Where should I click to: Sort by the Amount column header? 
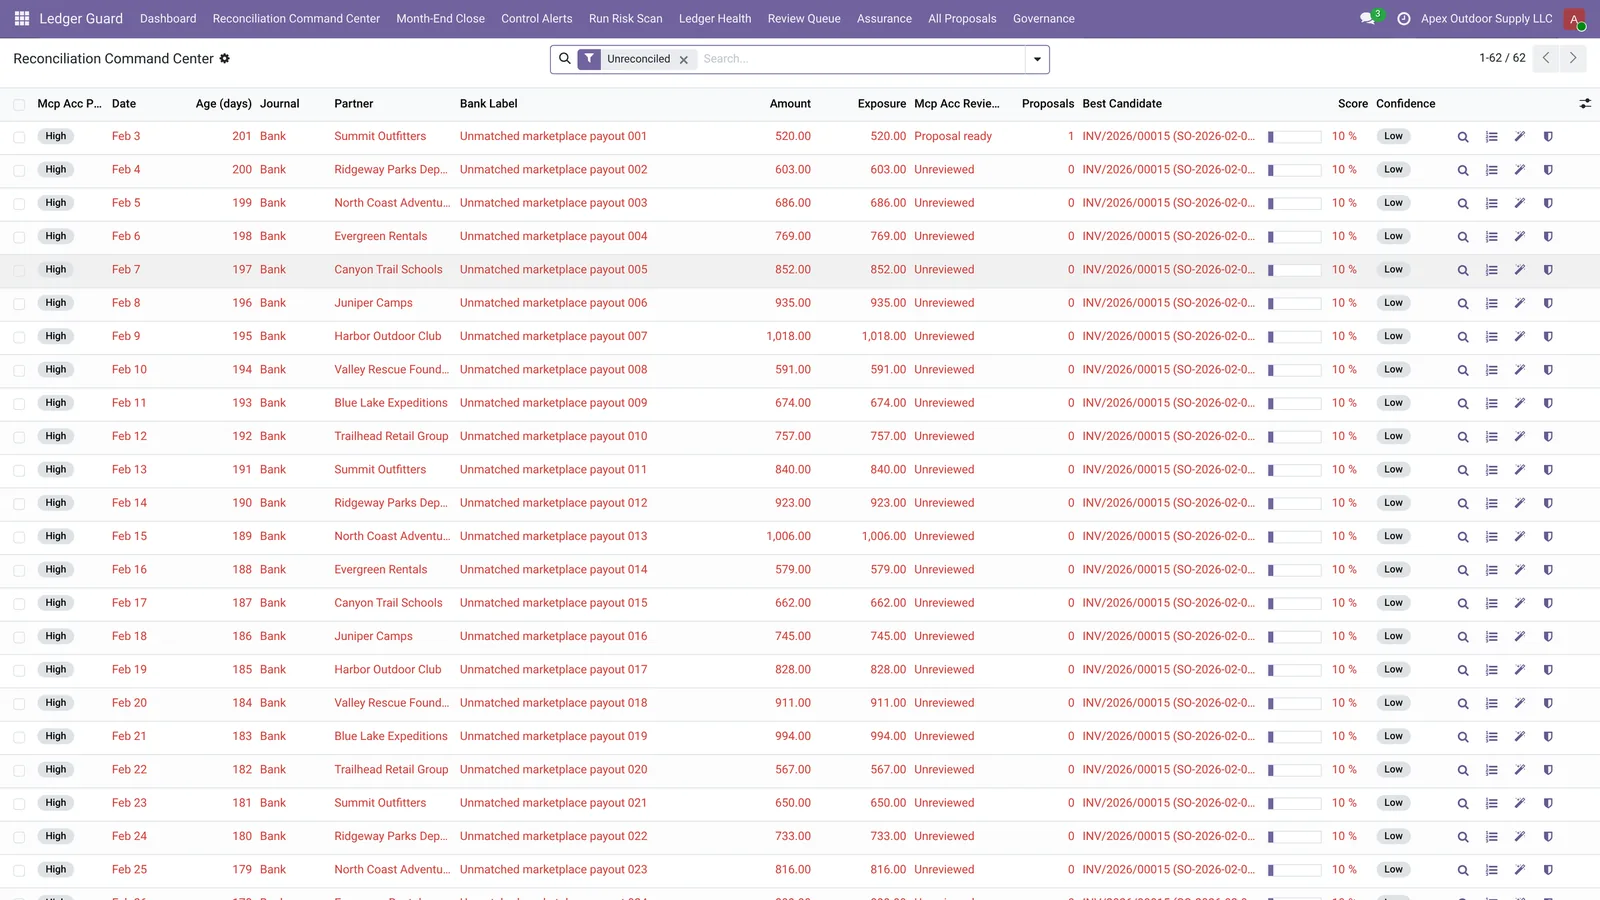coord(790,104)
